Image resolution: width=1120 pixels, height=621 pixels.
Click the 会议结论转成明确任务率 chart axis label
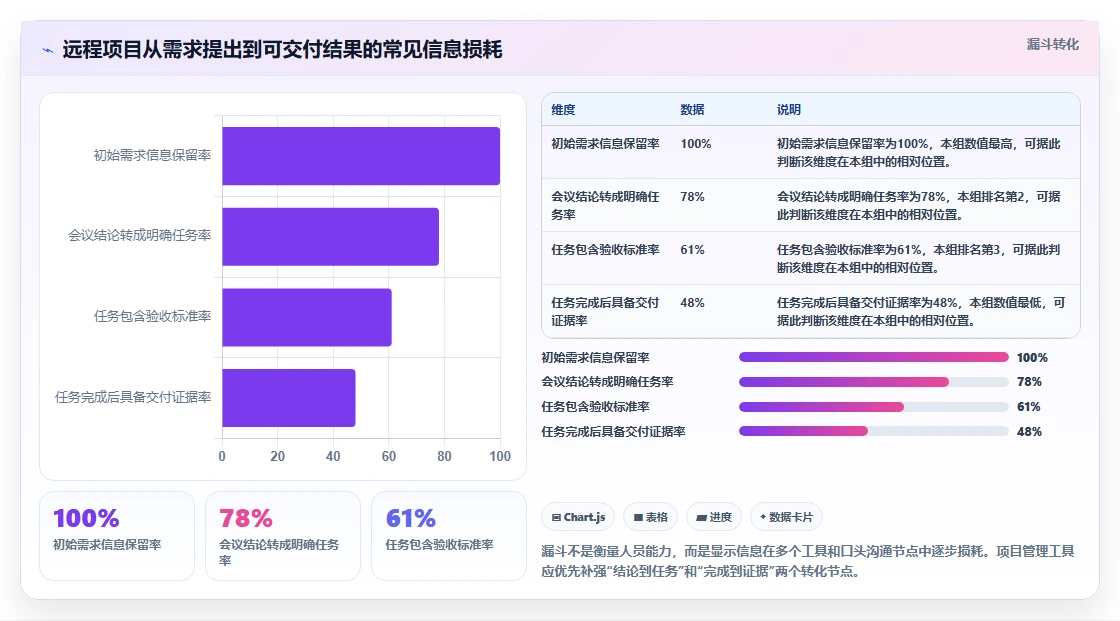(139, 235)
